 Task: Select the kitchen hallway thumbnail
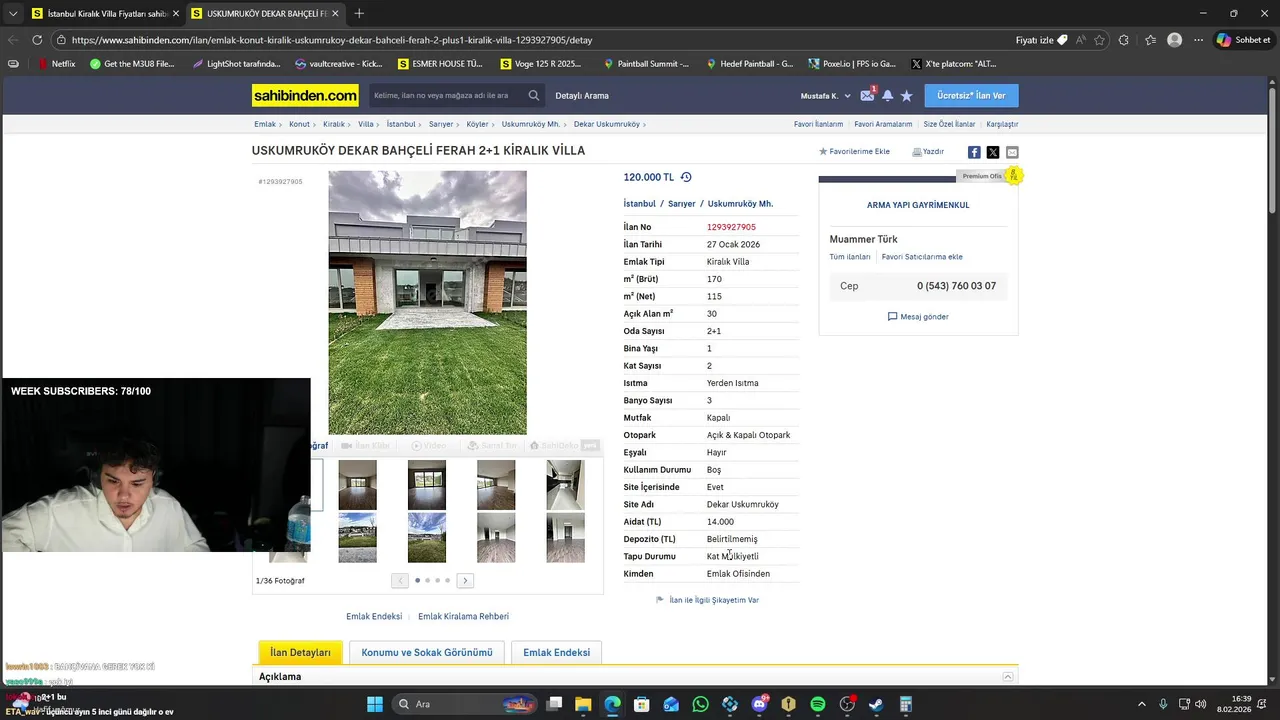[565, 485]
